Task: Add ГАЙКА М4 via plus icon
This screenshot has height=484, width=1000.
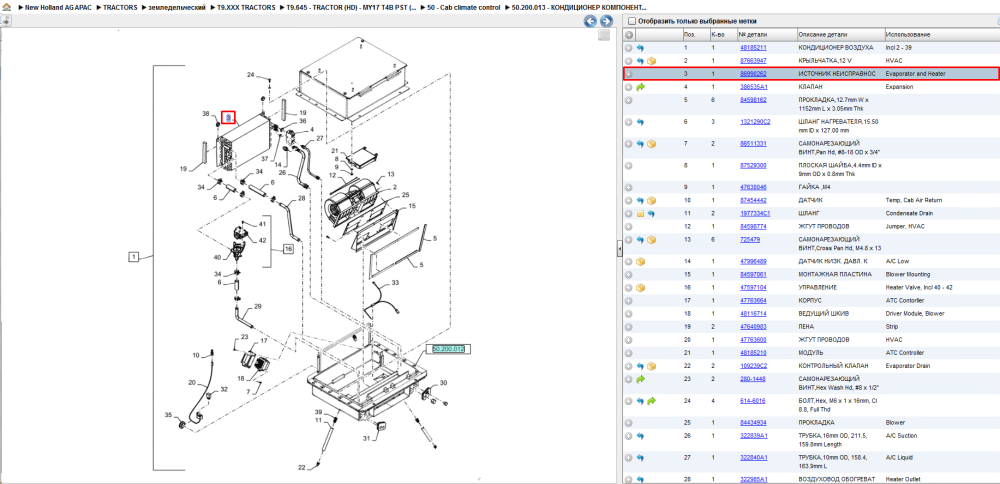Action: pyautogui.click(x=629, y=187)
